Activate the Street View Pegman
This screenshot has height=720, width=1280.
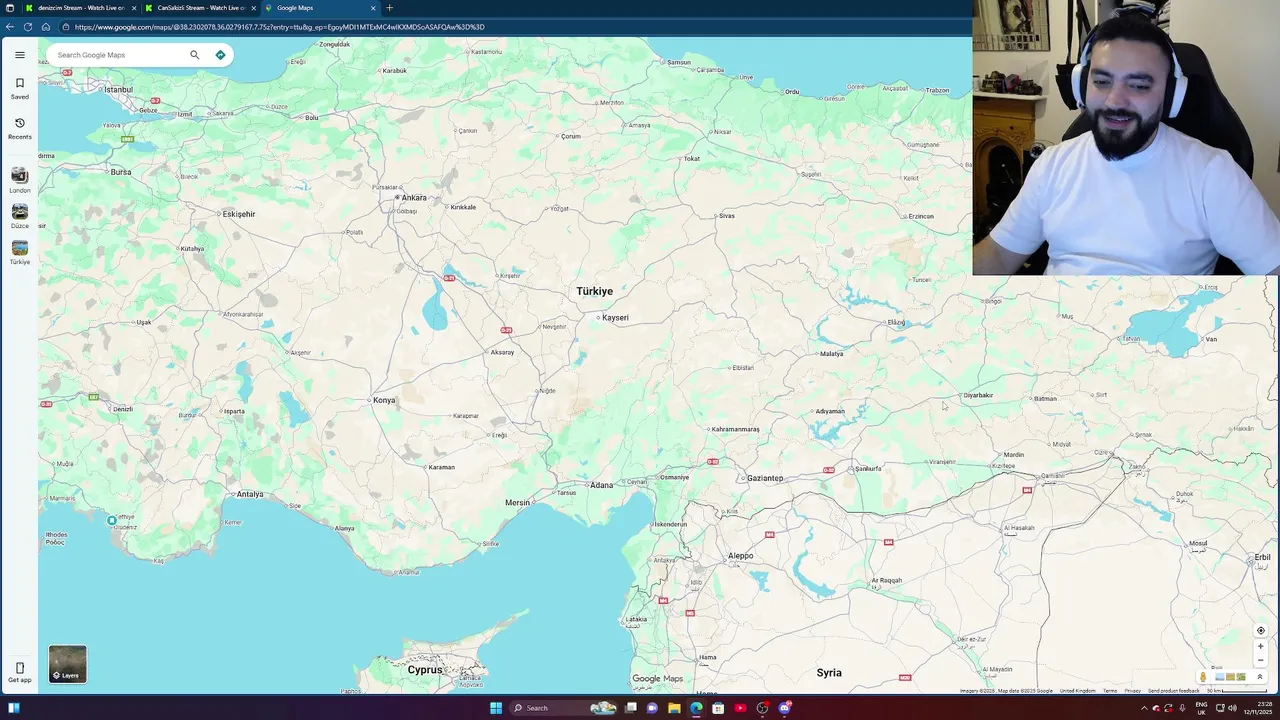pyautogui.click(x=1203, y=677)
